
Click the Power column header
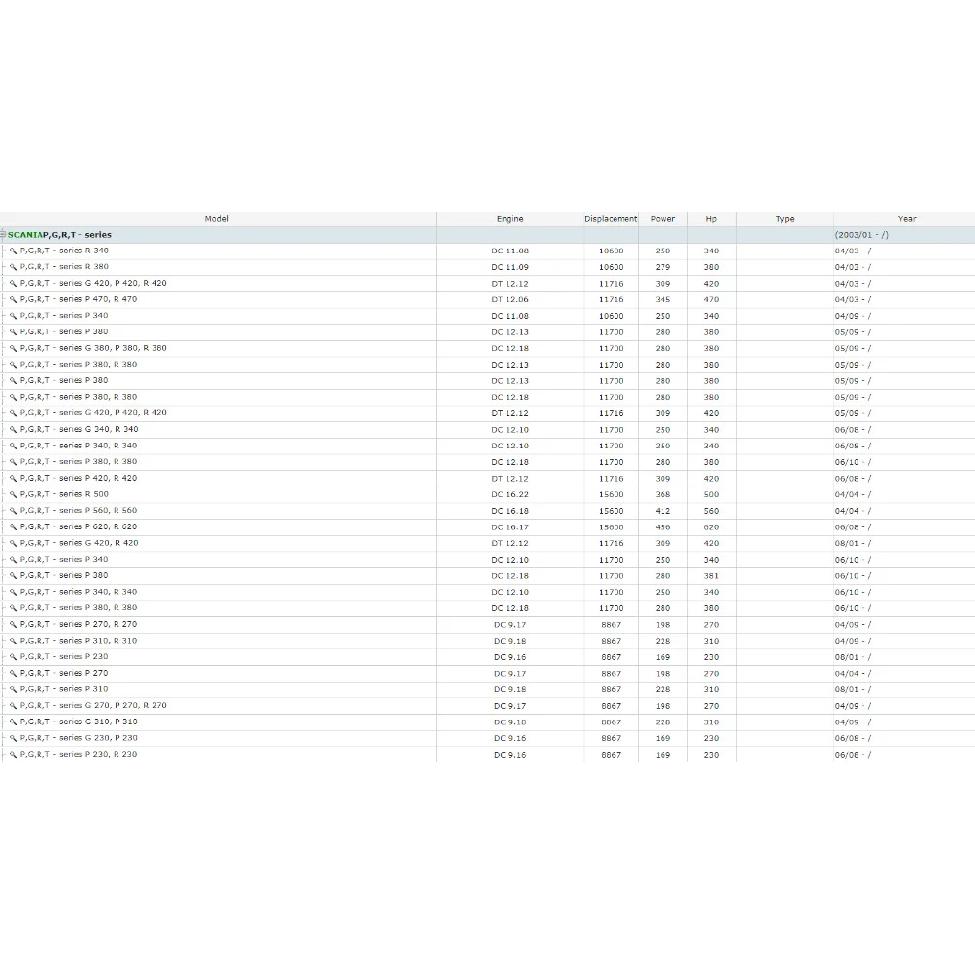tap(663, 219)
